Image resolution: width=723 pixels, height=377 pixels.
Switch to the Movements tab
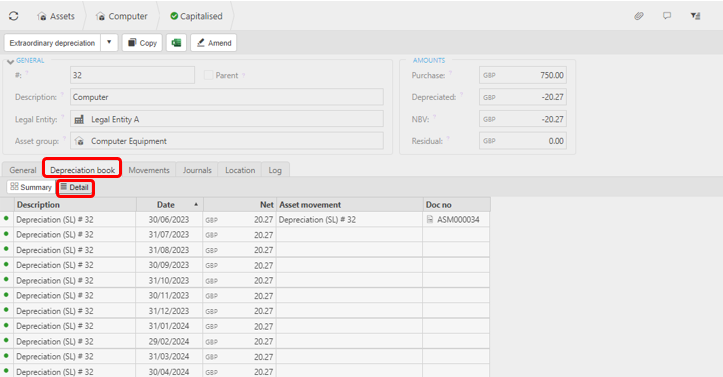point(149,170)
